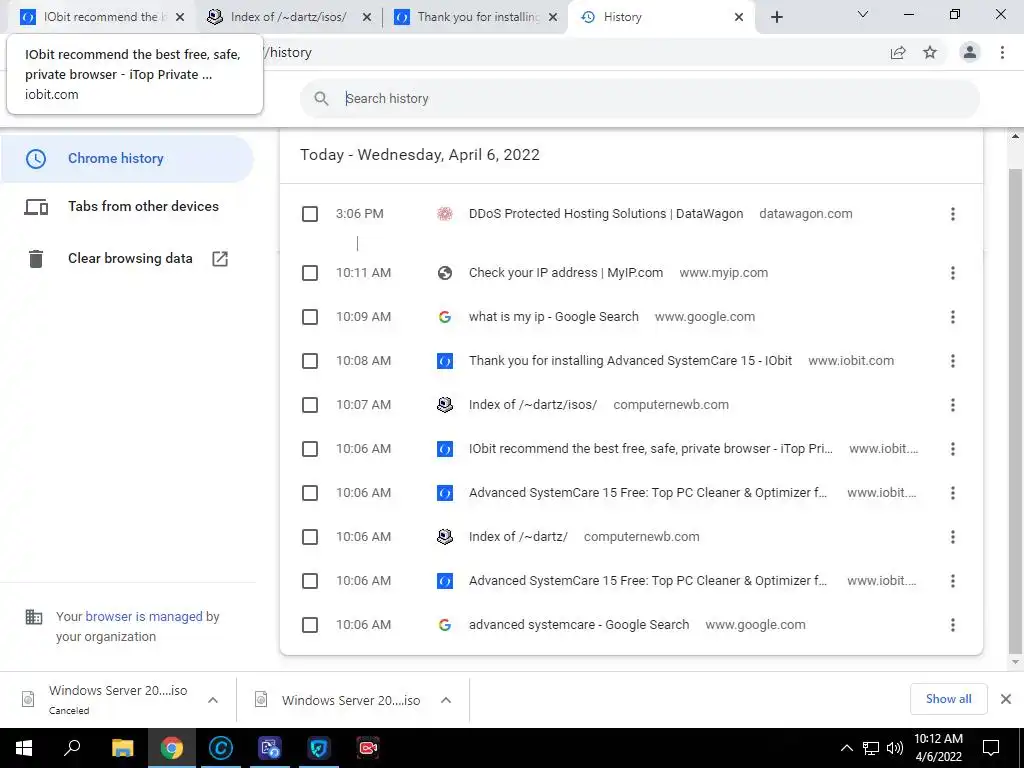The image size is (1024, 768).
Task: Check the IObit recommend best browser entry
Action: 310,449
